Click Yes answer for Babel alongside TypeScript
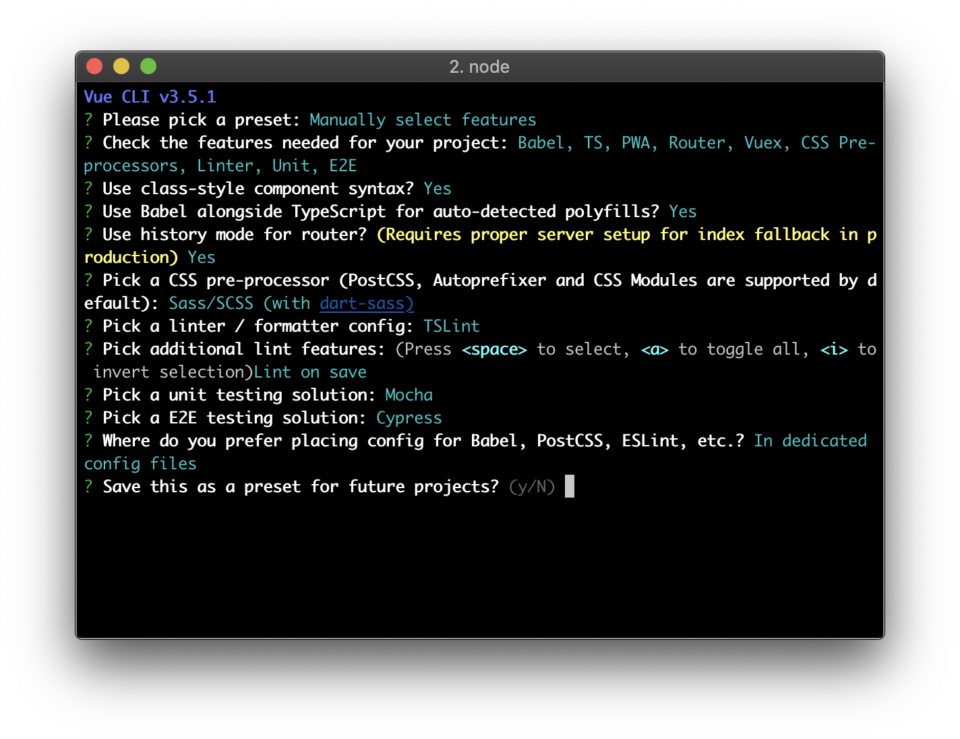Image resolution: width=960 pixels, height=739 pixels. tap(682, 211)
